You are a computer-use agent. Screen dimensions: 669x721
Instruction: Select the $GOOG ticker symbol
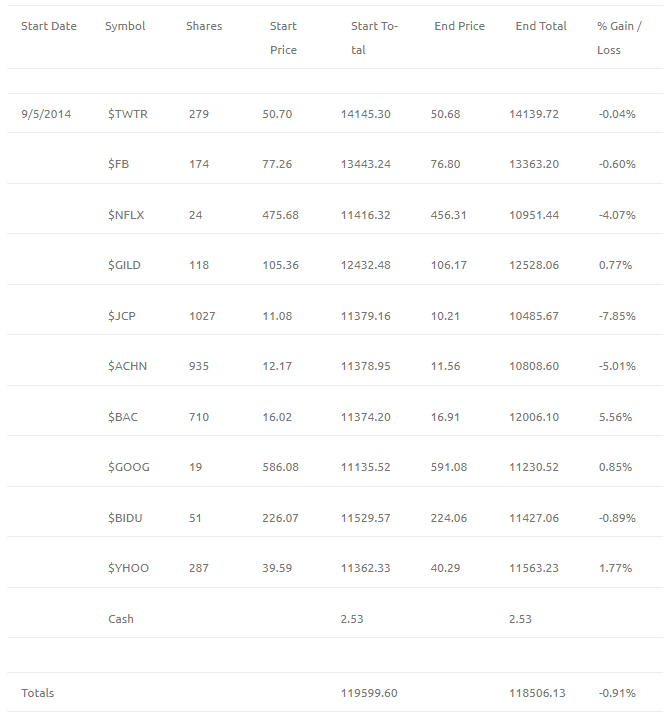click(129, 468)
